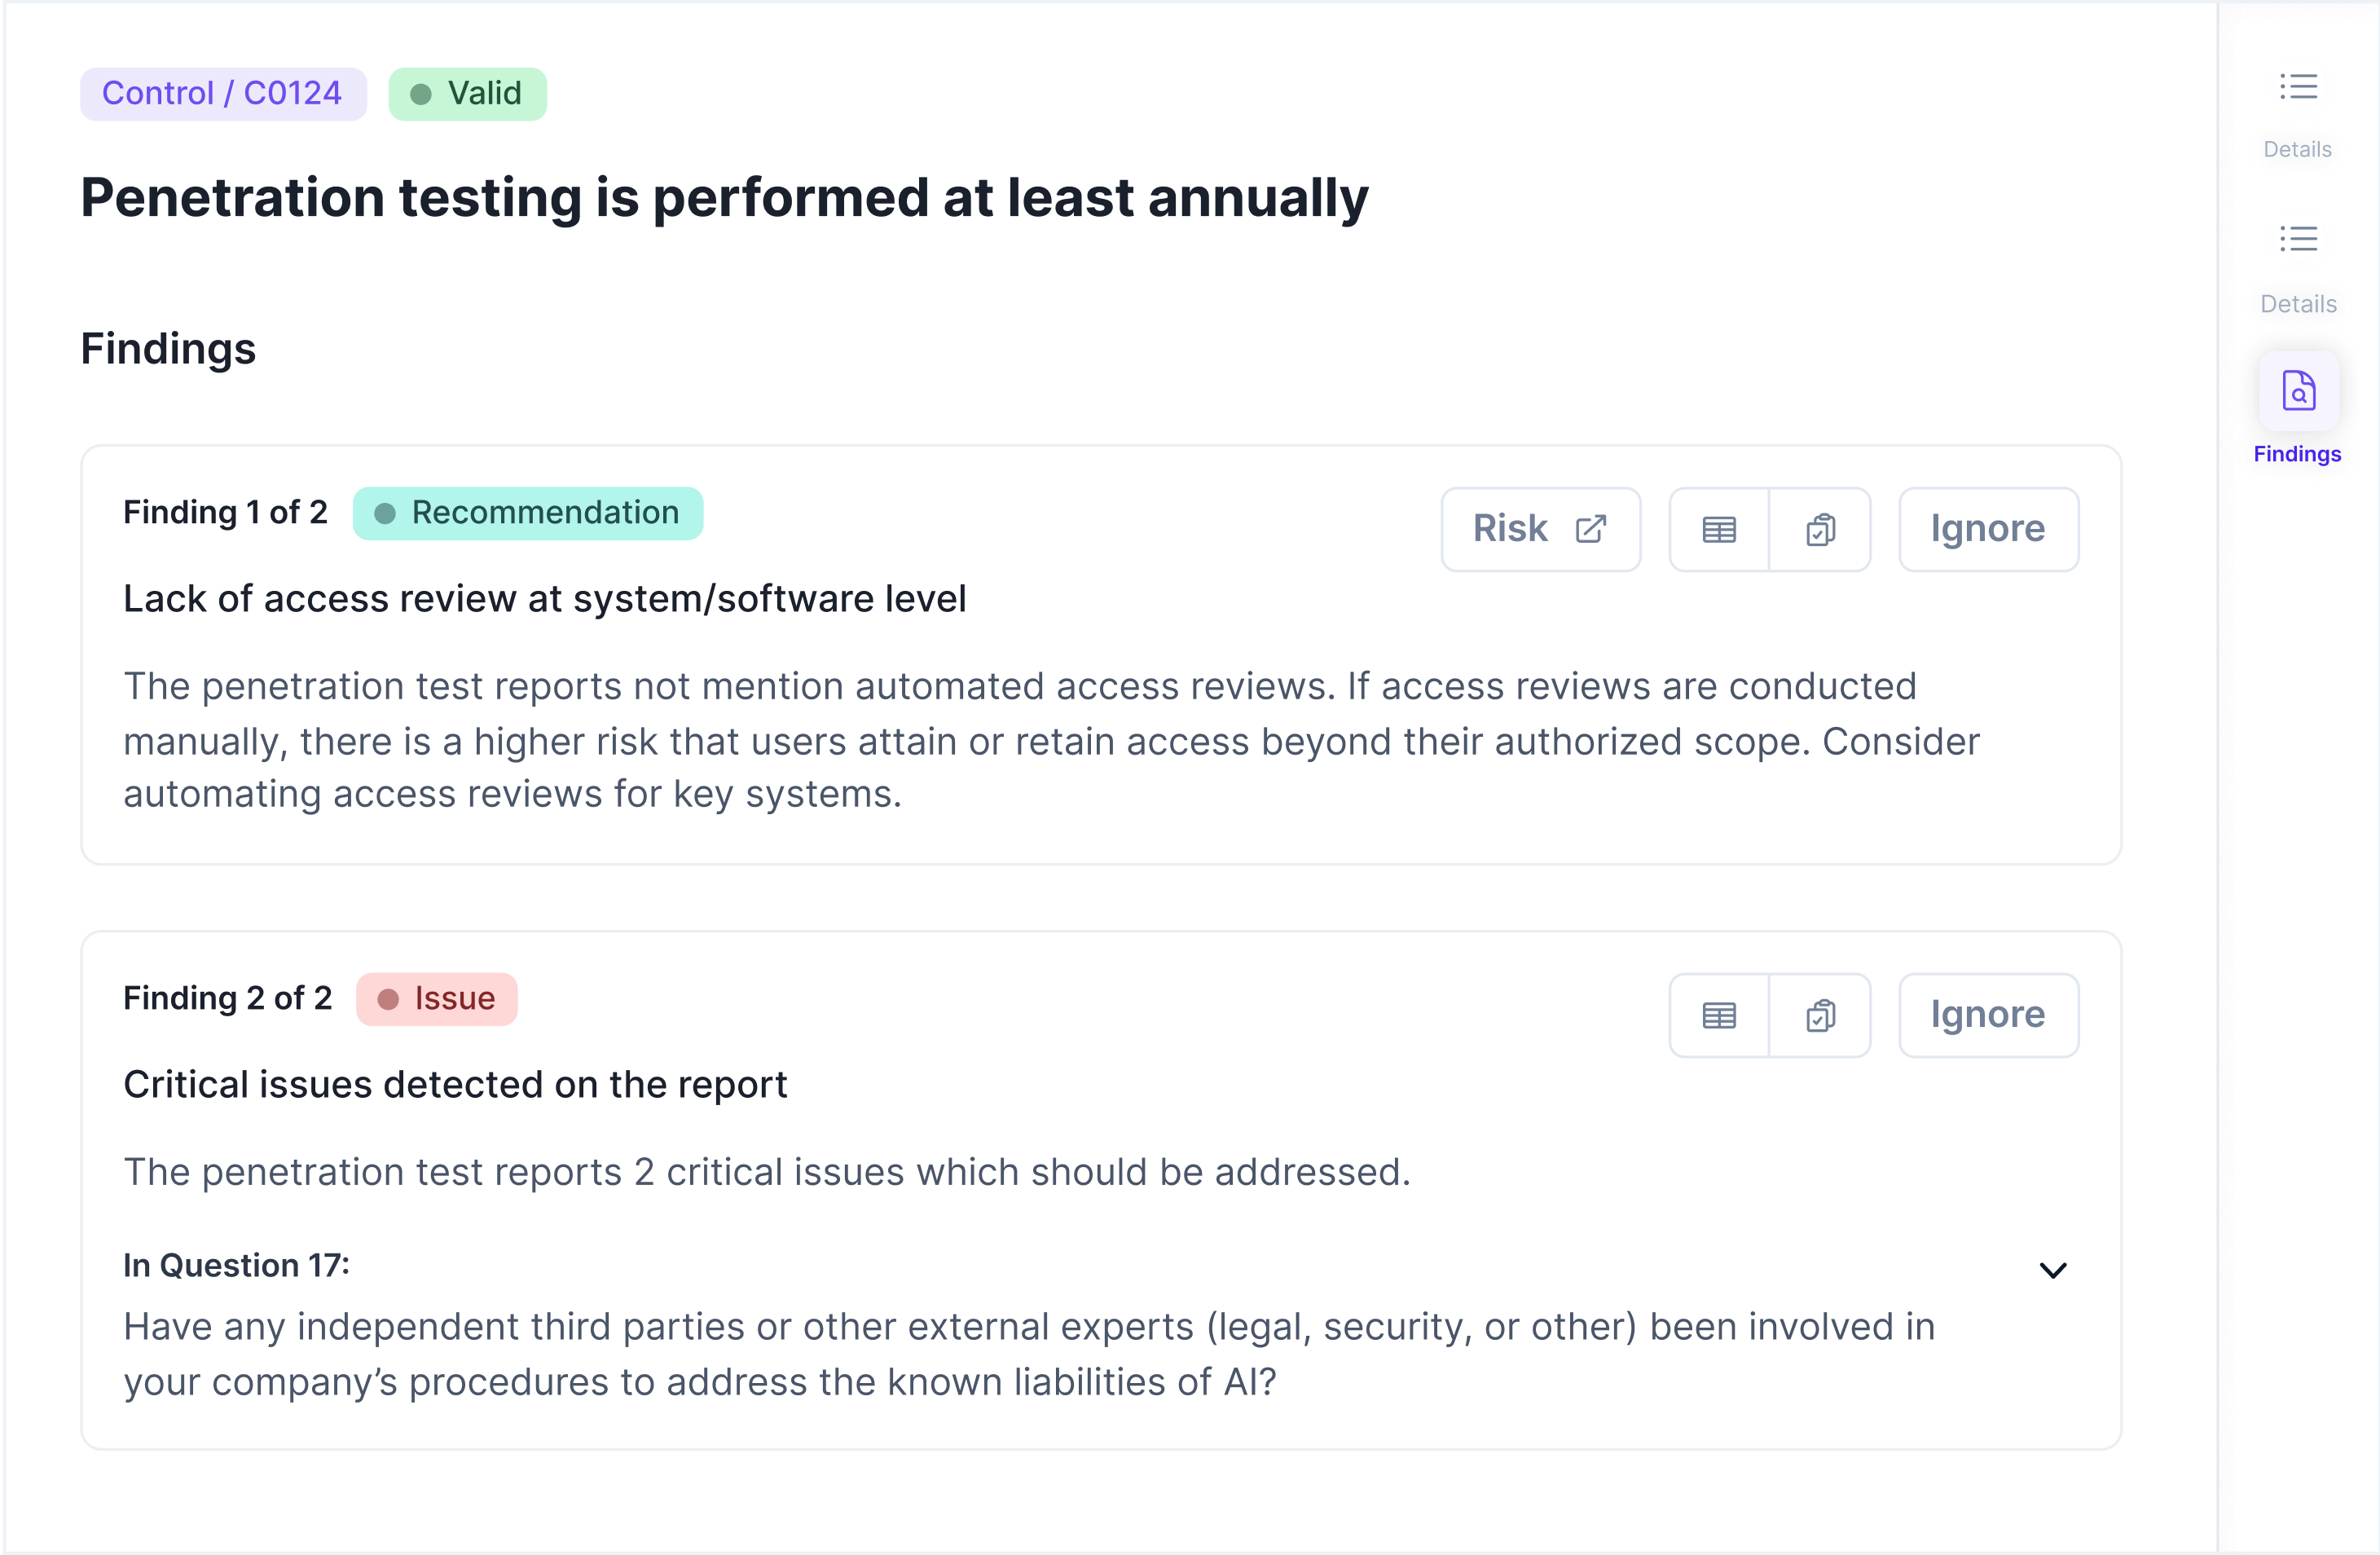Click the green Valid status badge
This screenshot has width=2380, height=1555.
point(467,94)
